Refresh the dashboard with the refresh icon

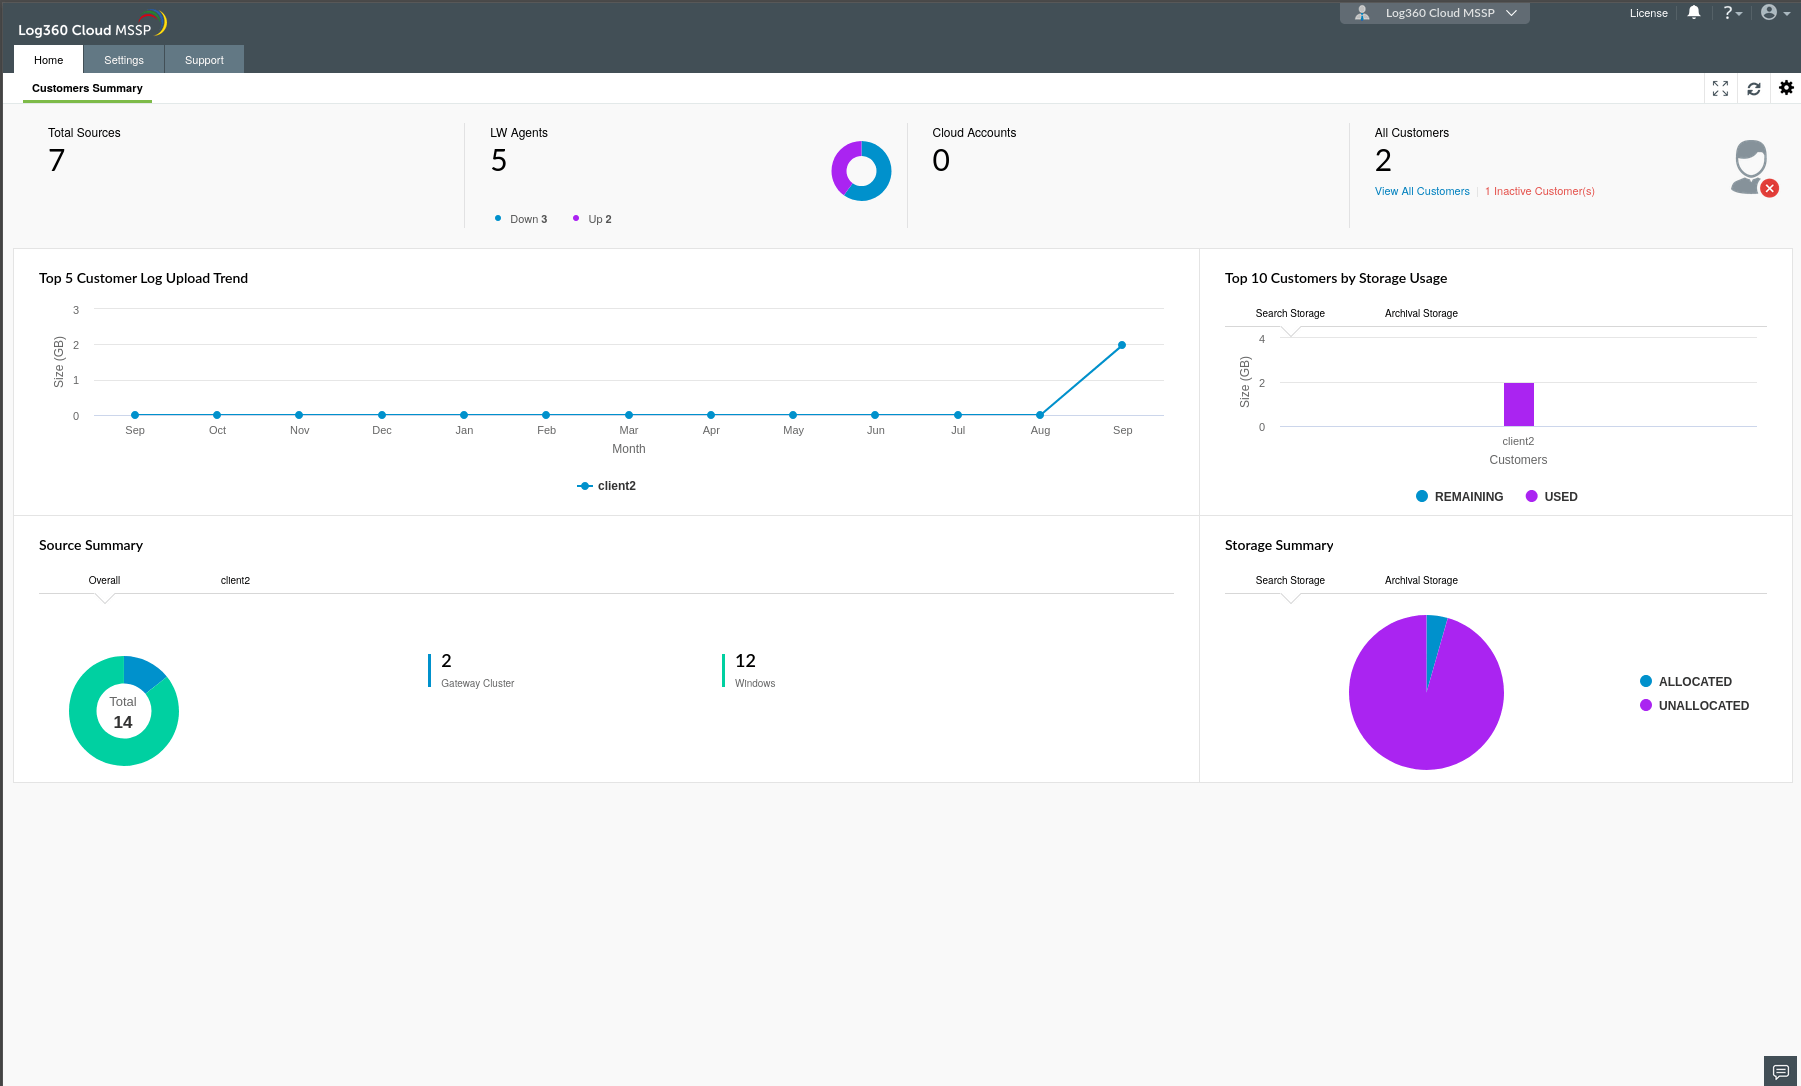[x=1753, y=88]
